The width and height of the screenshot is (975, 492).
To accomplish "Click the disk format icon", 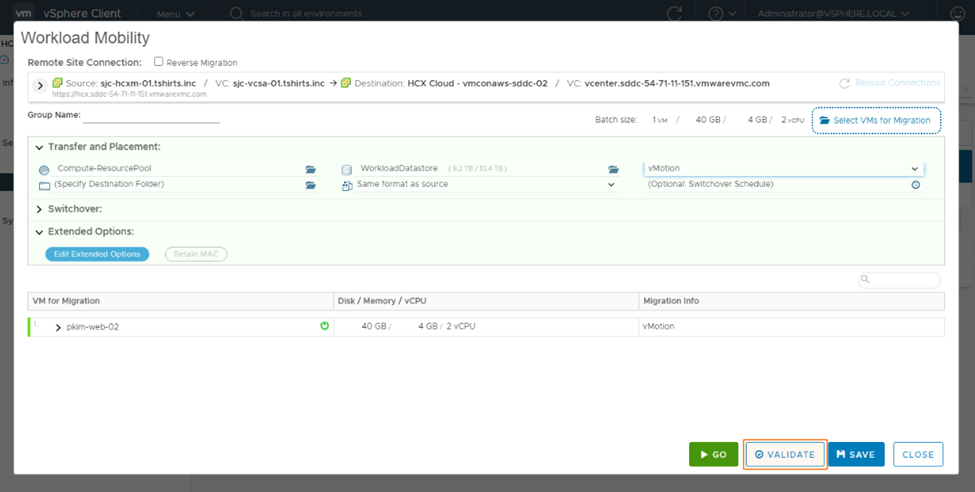I will click(x=347, y=186).
